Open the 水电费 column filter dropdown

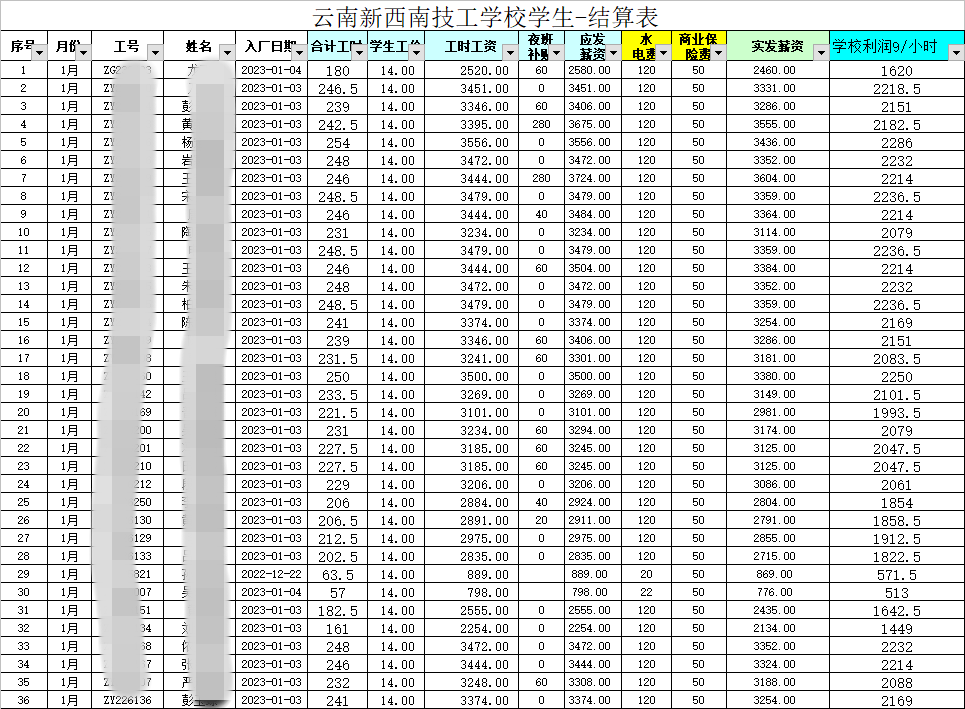[x=663, y=53]
